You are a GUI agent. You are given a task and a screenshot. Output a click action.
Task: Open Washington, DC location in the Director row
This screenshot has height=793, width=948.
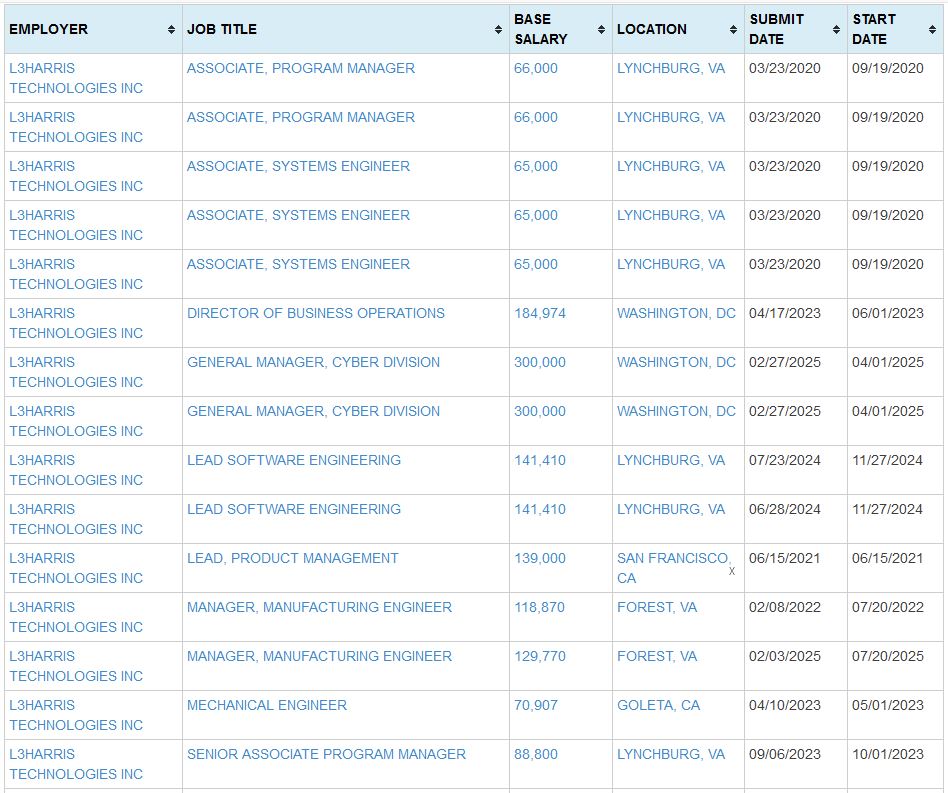[x=676, y=313]
